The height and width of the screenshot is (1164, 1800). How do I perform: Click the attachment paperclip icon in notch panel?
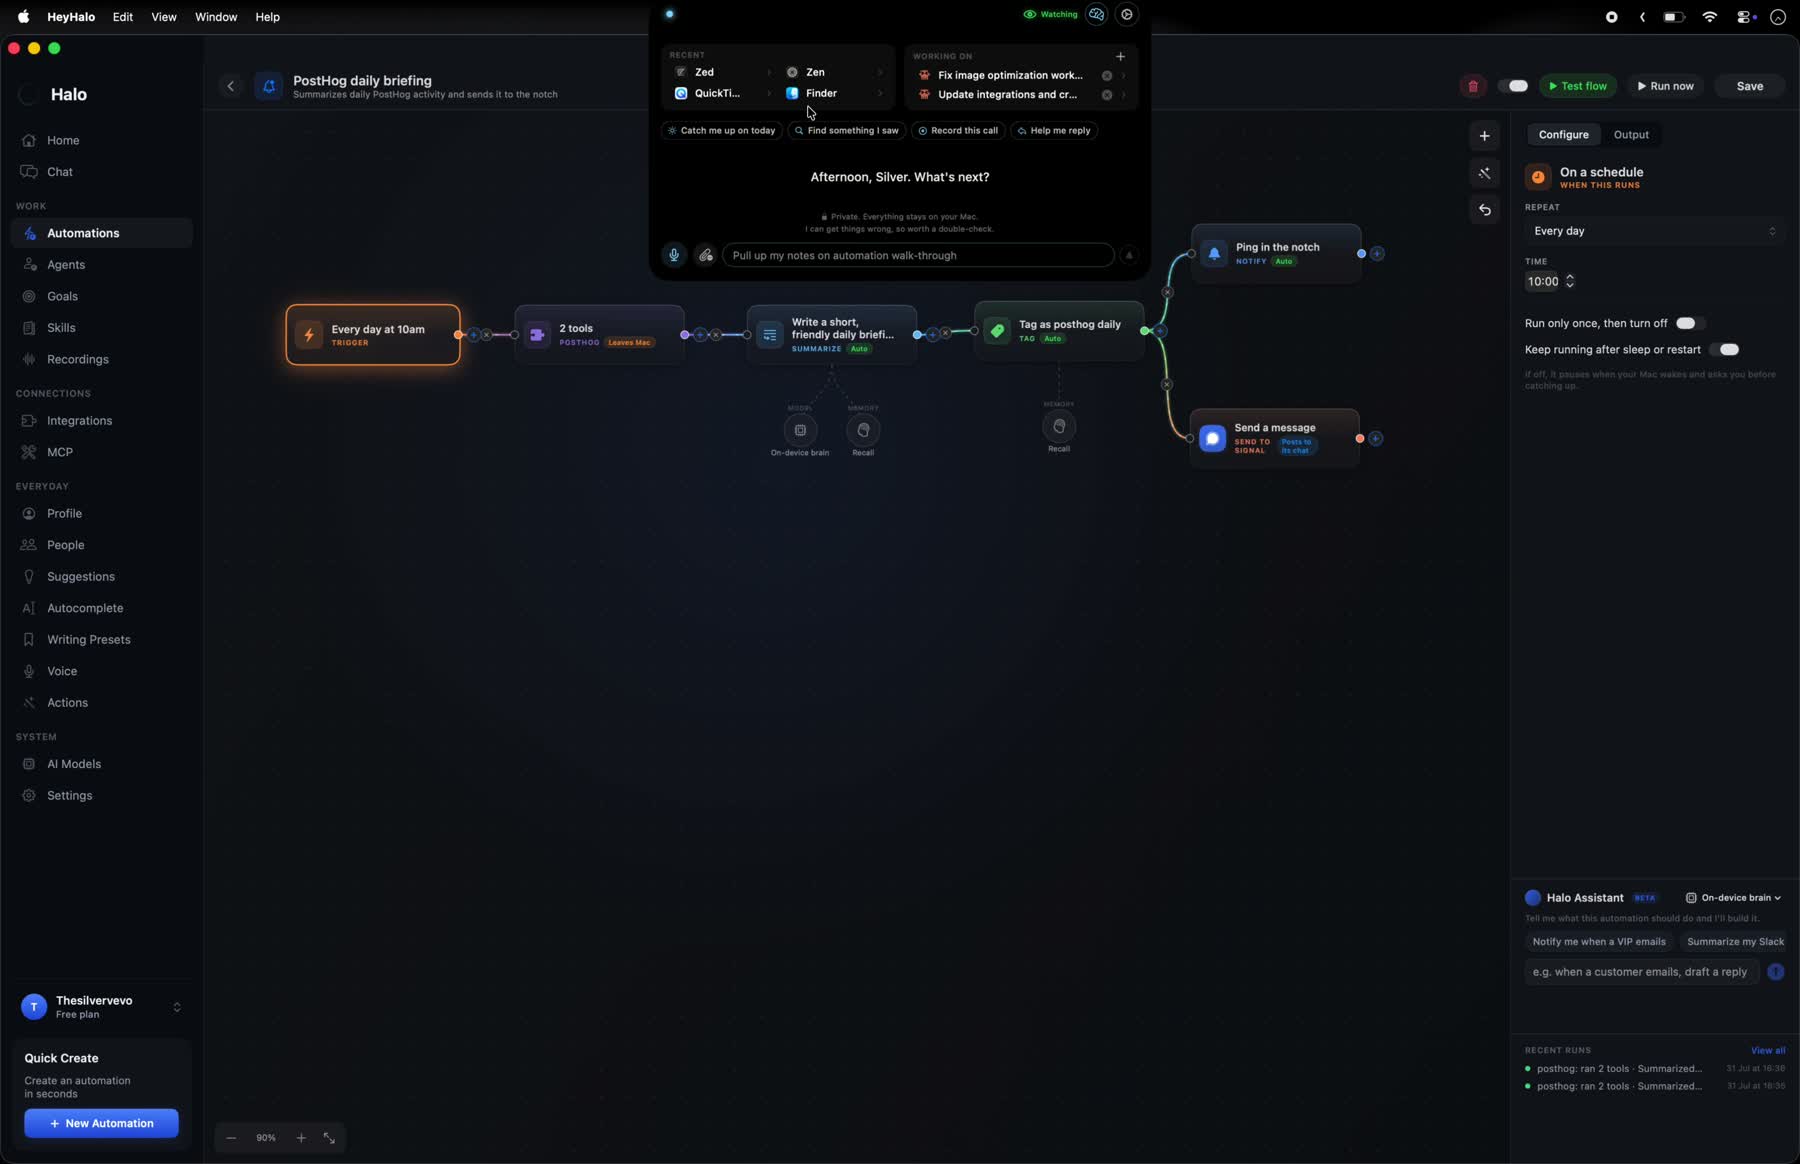click(x=706, y=256)
